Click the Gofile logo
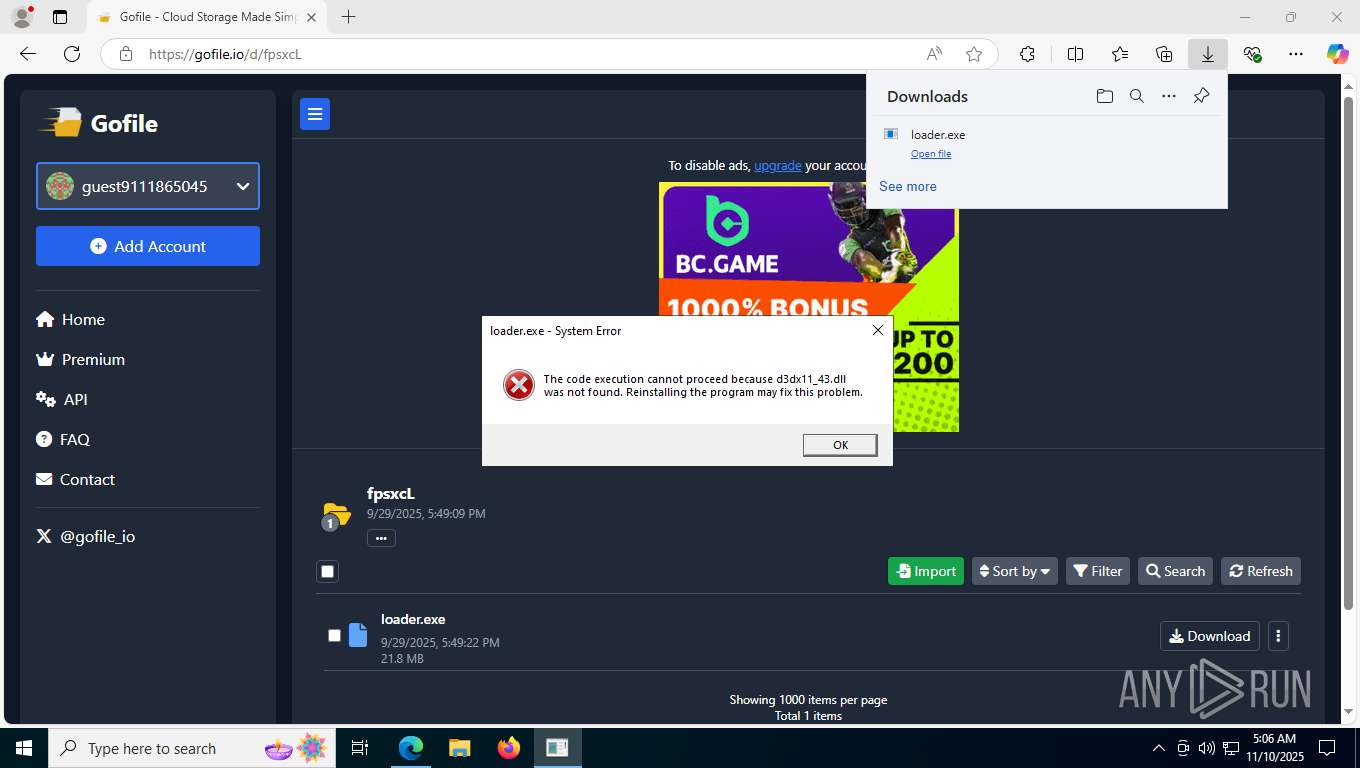The image size is (1360, 768). pyautogui.click(x=98, y=123)
